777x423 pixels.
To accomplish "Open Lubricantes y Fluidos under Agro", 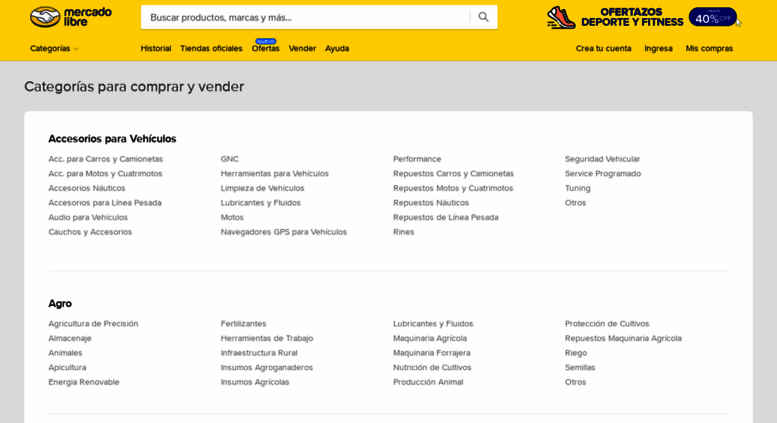I will (433, 324).
